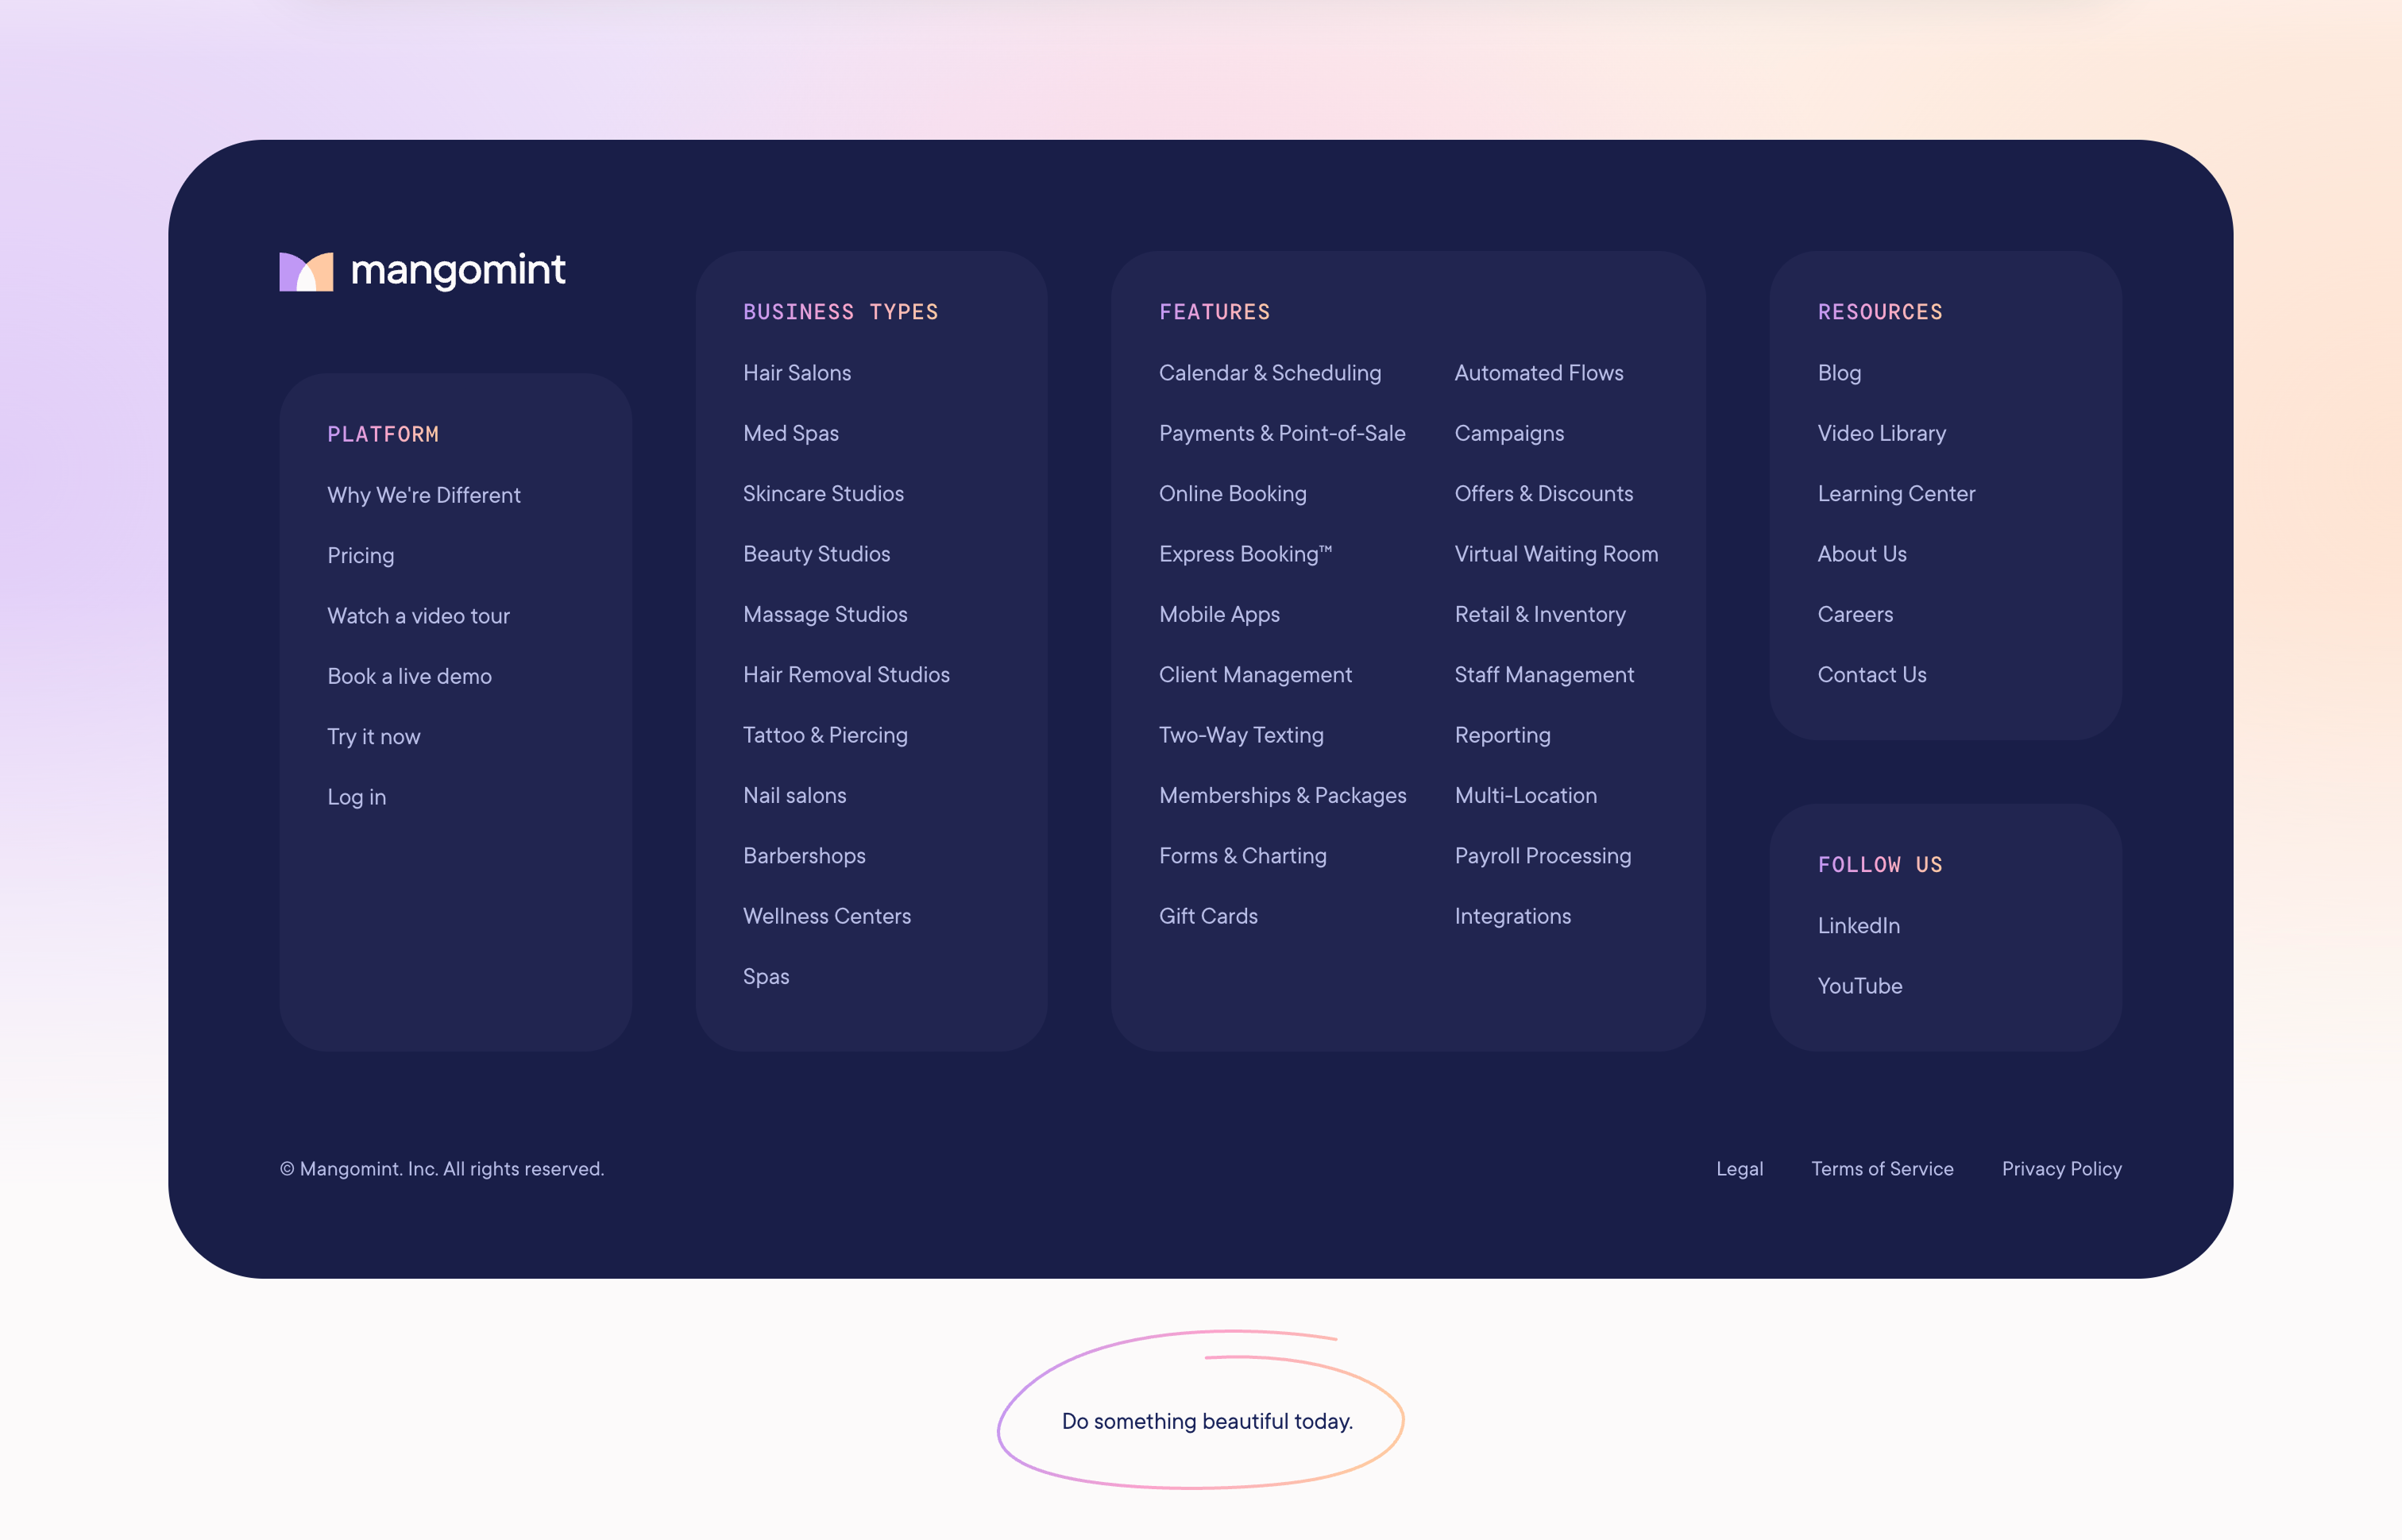2402x1540 pixels.
Task: Open the Terms of Service page
Action: click(1883, 1168)
